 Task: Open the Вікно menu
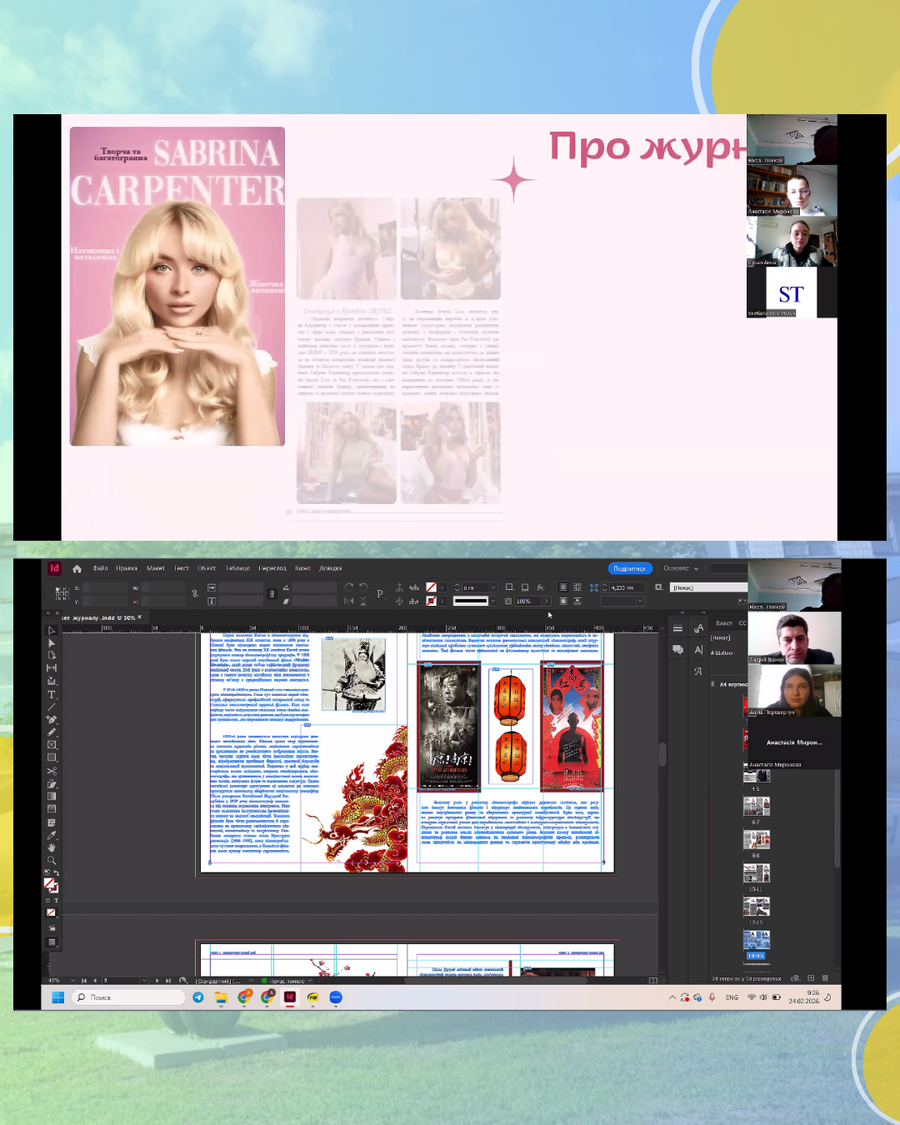pyautogui.click(x=302, y=569)
